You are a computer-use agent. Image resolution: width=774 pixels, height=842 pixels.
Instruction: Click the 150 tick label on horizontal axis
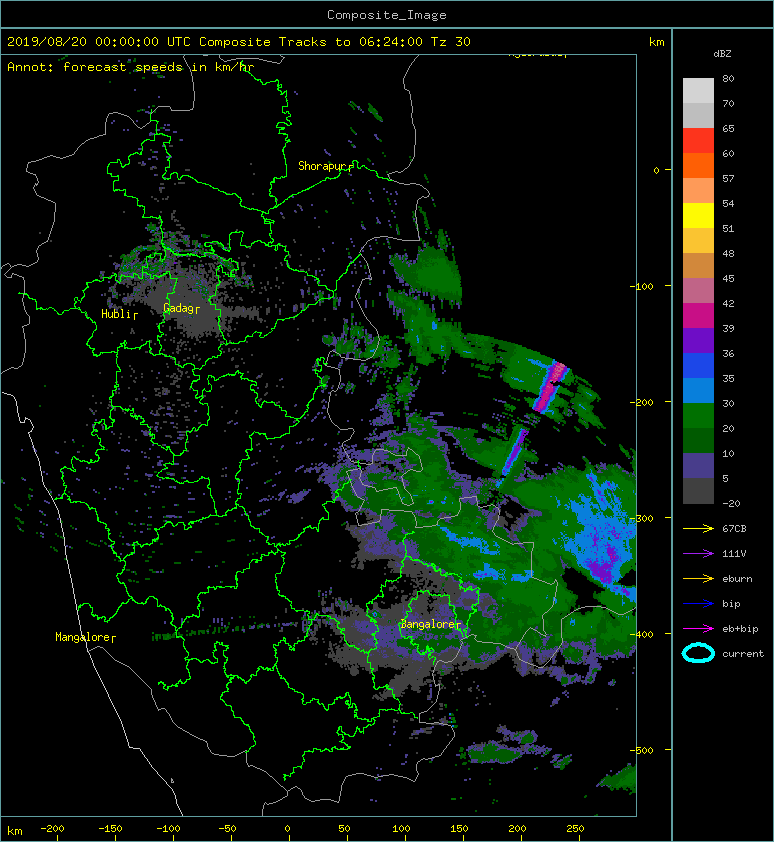point(459,829)
